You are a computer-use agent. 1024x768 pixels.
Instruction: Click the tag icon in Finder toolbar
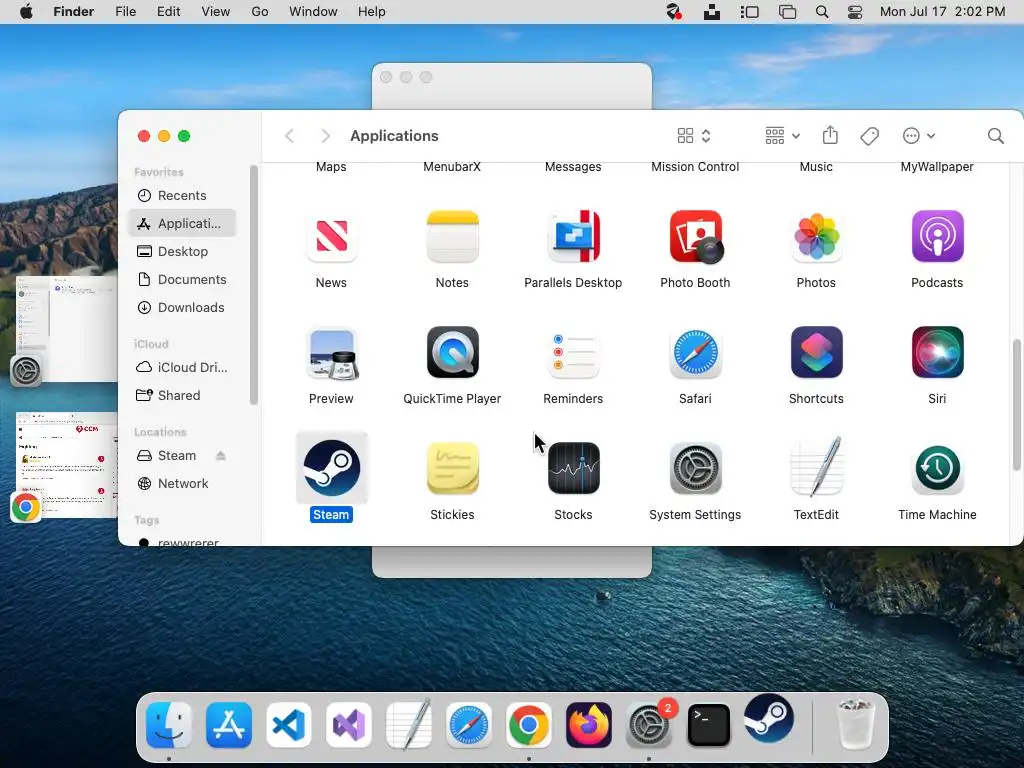coord(869,136)
